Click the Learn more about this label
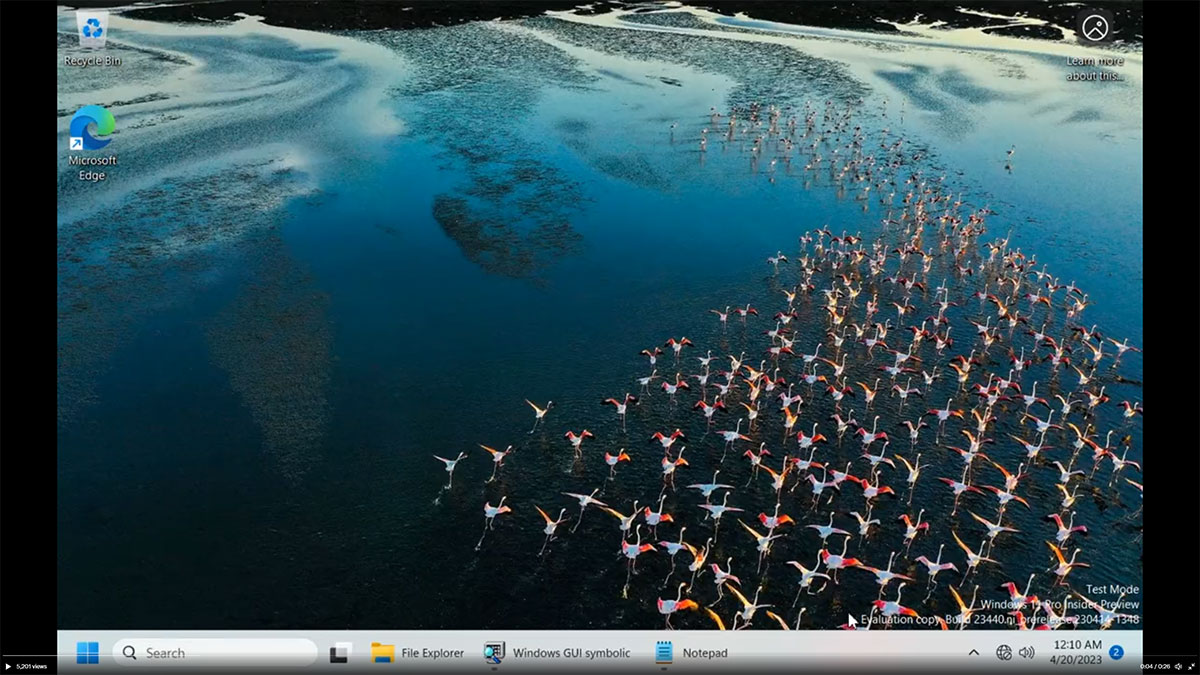Screen dimensions: 1200x675 [x=1094, y=68]
